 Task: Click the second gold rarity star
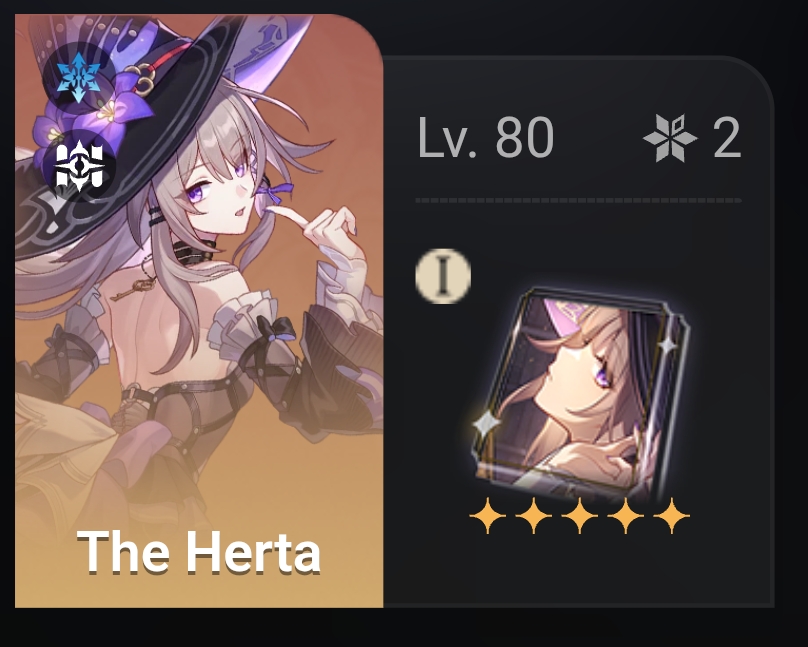(533, 515)
